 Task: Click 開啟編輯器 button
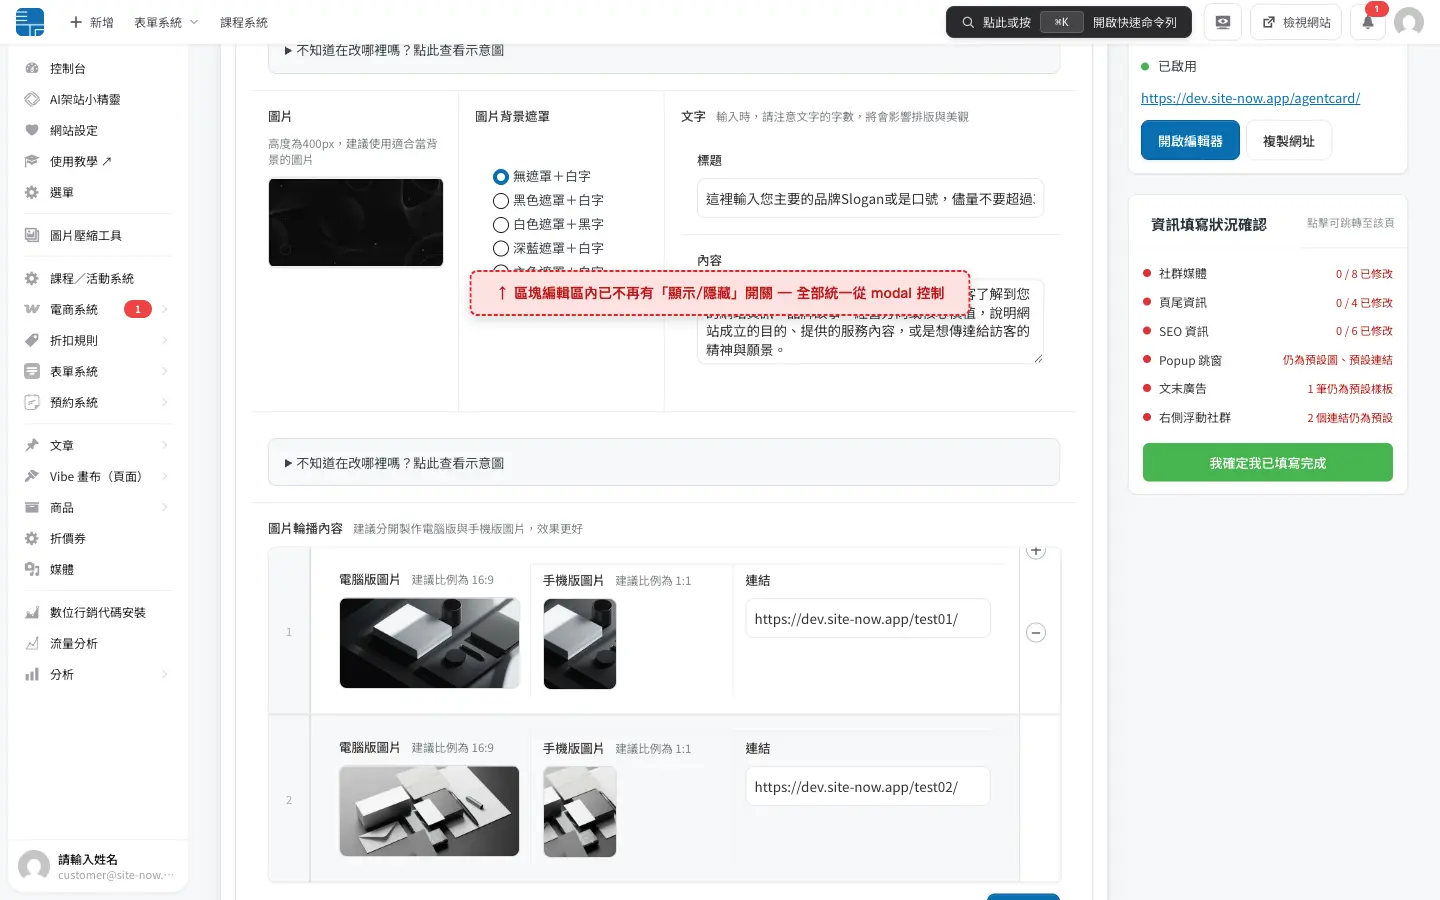pyautogui.click(x=1190, y=141)
